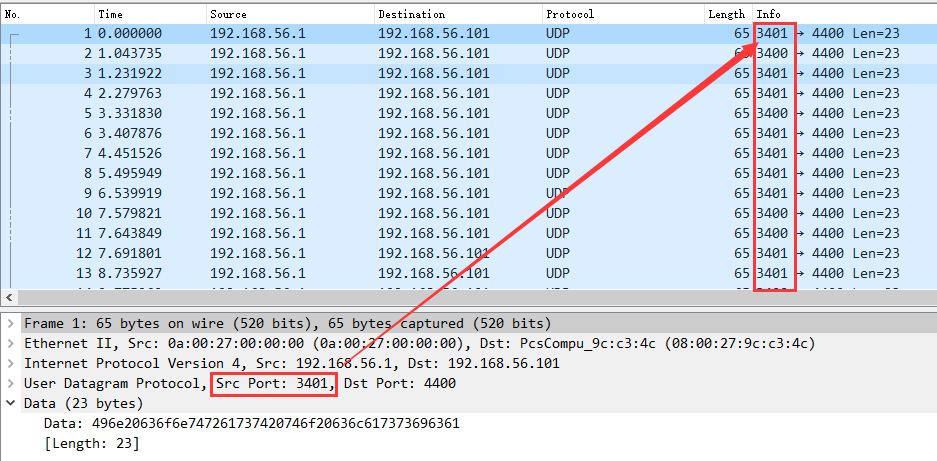Click left arrow of horizontal scrollbar
The height and width of the screenshot is (461, 937).
(10, 298)
